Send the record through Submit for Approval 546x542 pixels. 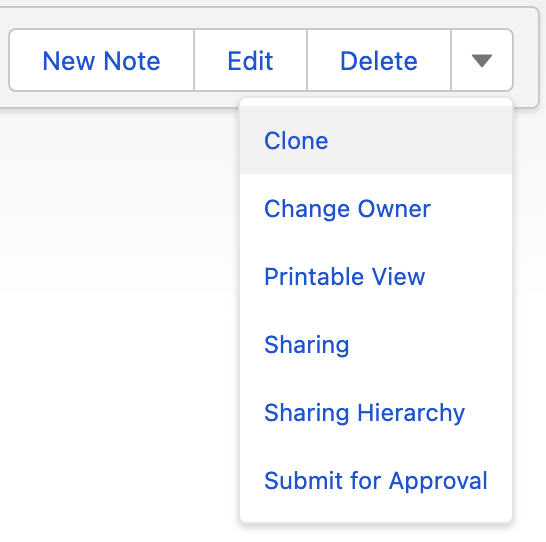(x=376, y=480)
